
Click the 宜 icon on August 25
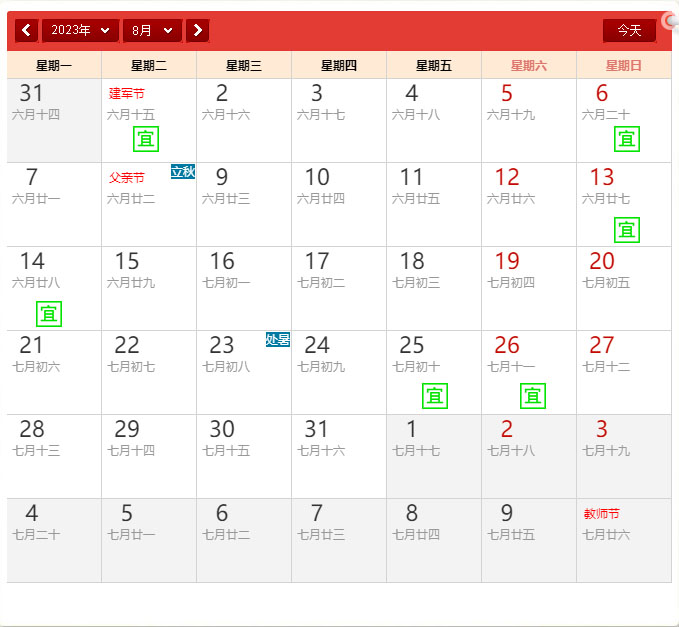click(x=435, y=396)
